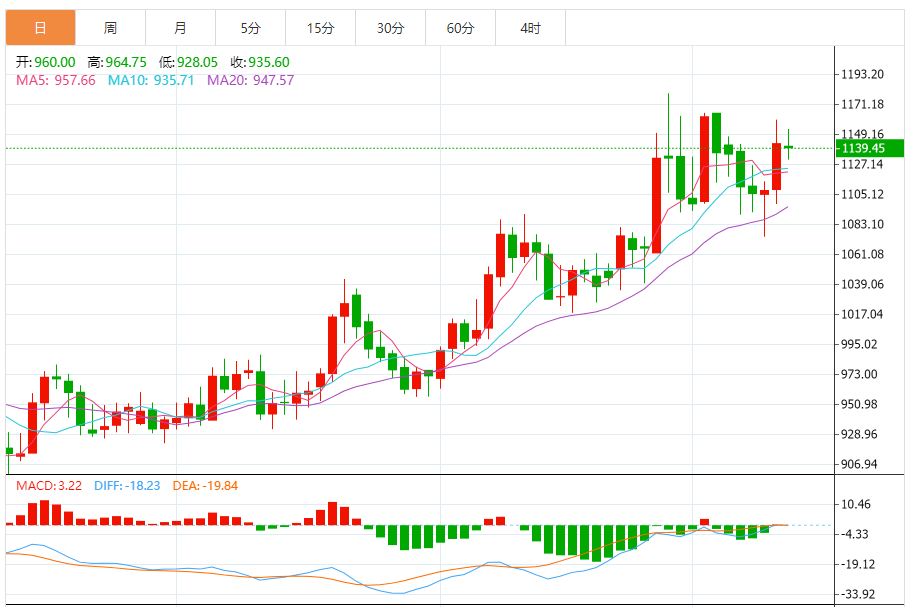Open the 5分 interval tab
This screenshot has height=607, width=909.
pos(250,28)
